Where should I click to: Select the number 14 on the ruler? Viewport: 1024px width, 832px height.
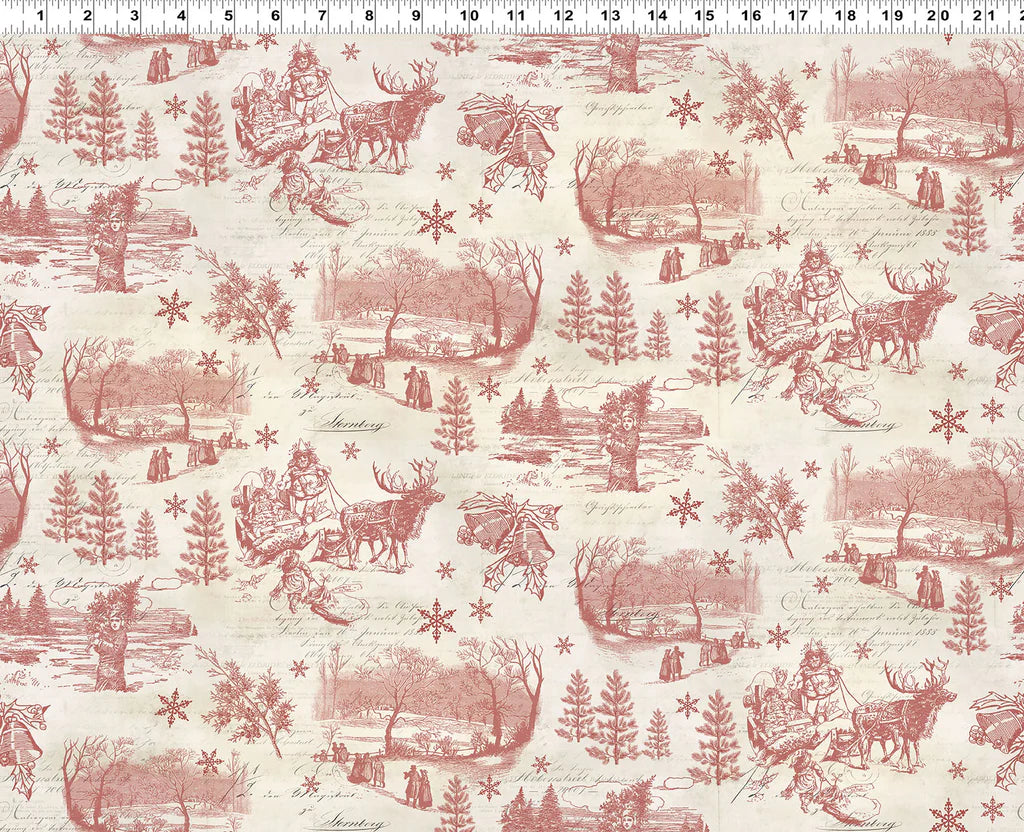[x=657, y=17]
